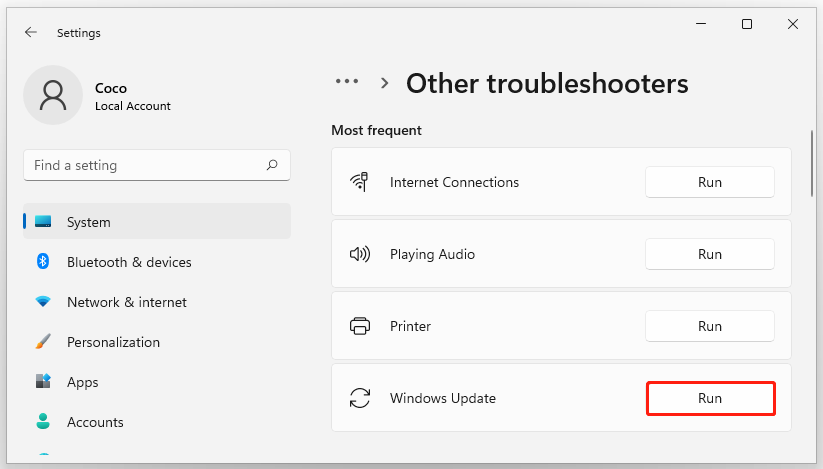The height and width of the screenshot is (469, 823).
Task: Click the System monitor icon
Action: 43,221
